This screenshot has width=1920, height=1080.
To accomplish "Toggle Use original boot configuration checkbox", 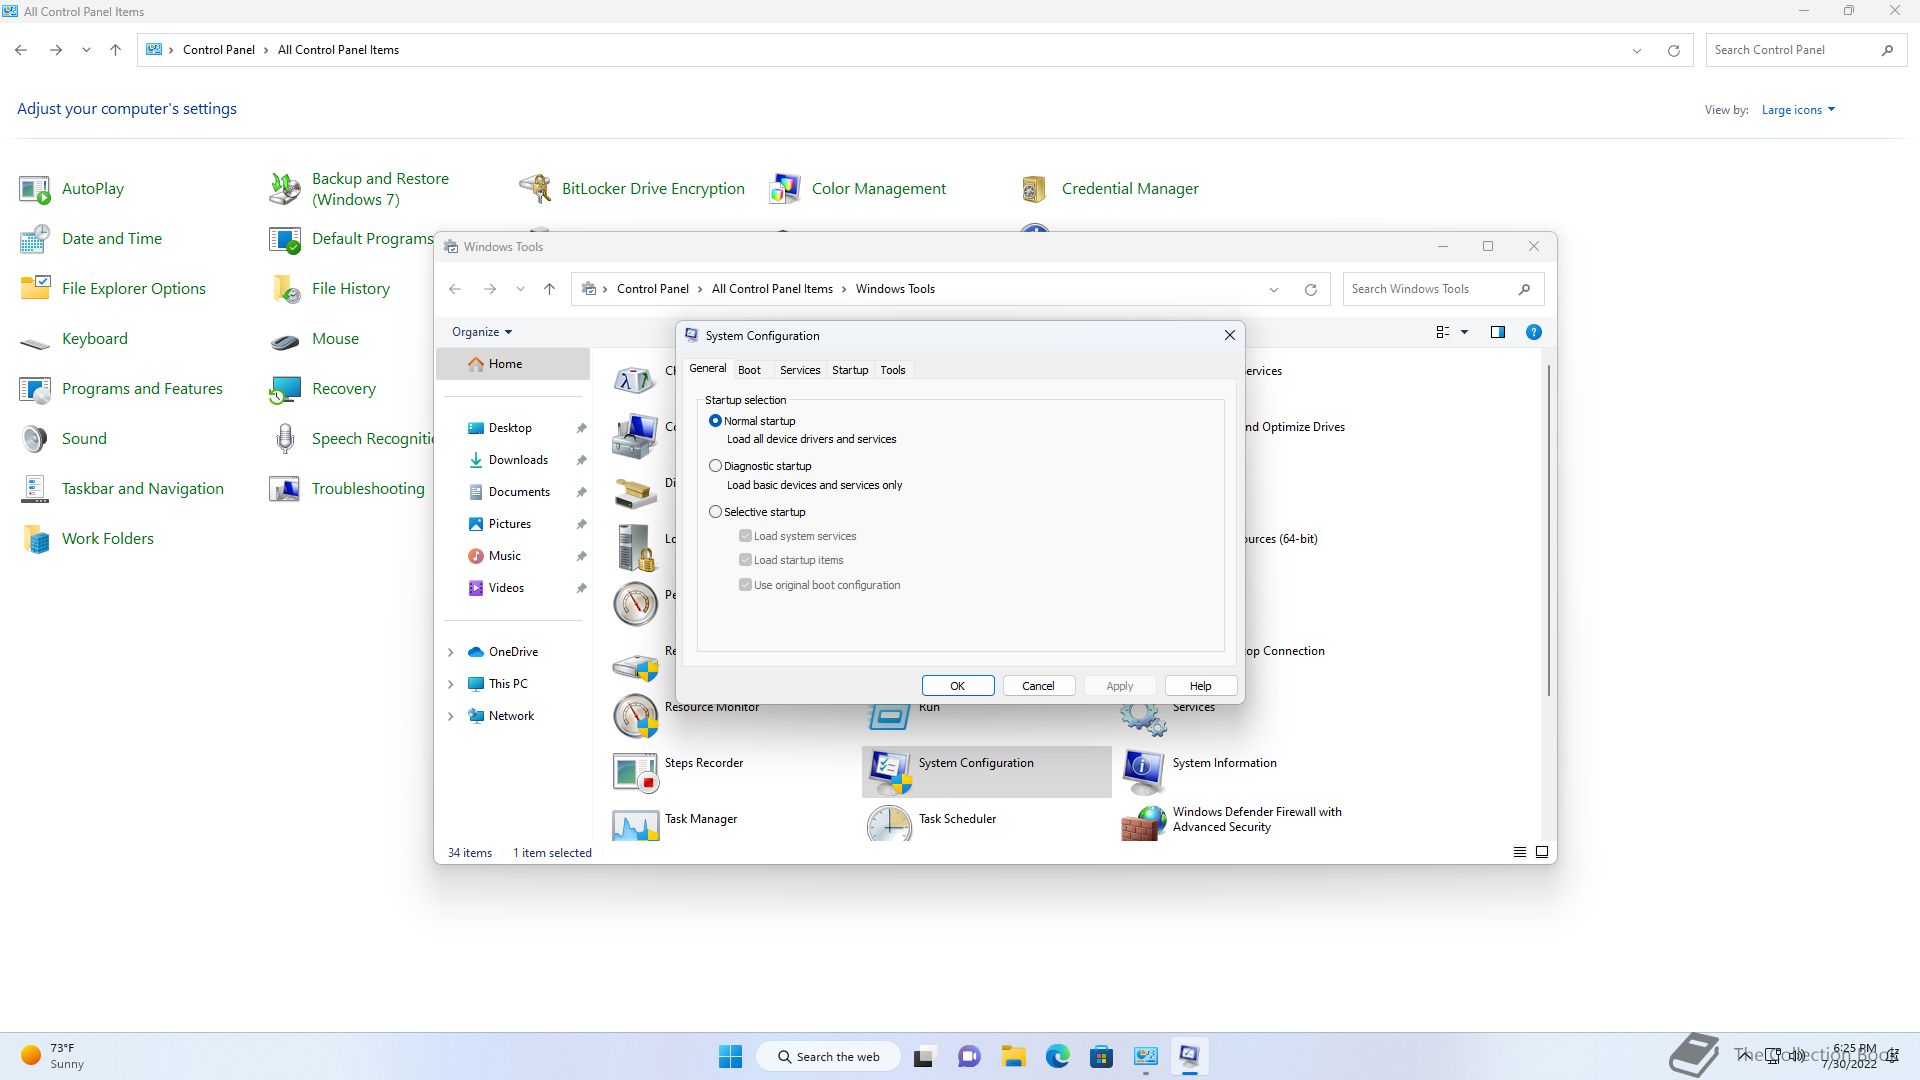I will coord(745,585).
